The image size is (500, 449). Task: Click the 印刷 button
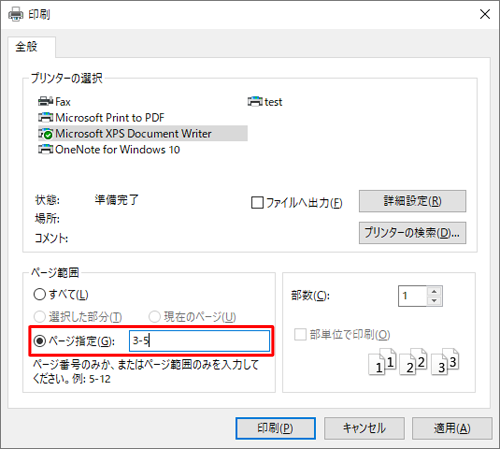(275, 428)
